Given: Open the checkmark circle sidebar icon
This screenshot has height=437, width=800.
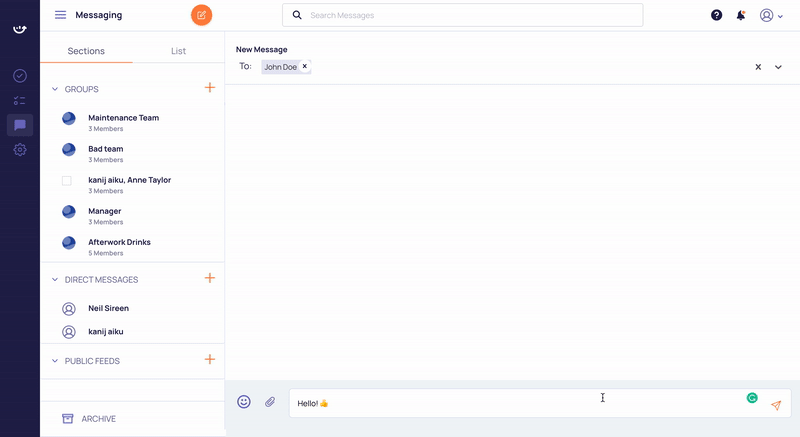Looking at the screenshot, I should click(20, 76).
